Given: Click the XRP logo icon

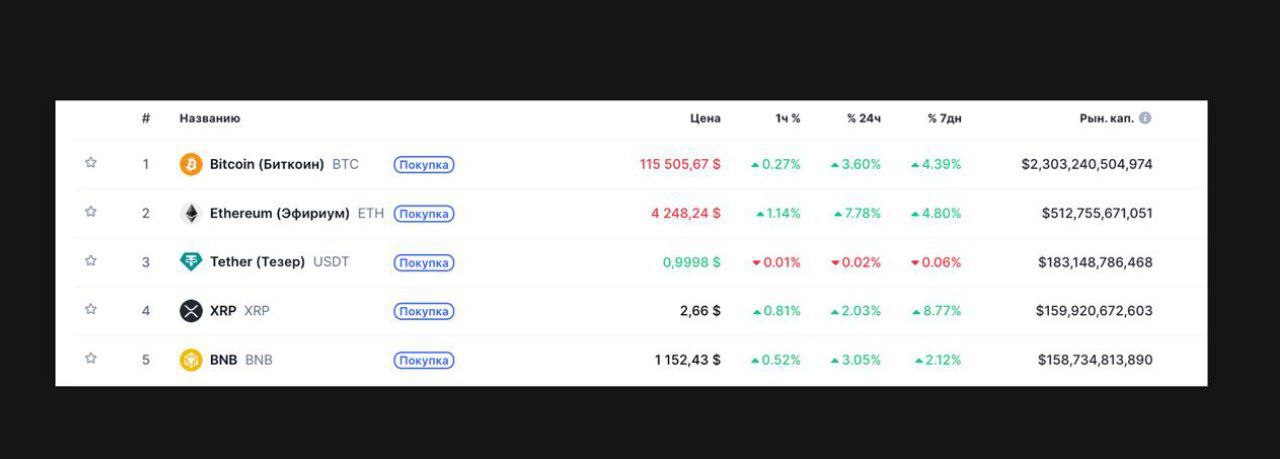Looking at the screenshot, I should point(191,311).
